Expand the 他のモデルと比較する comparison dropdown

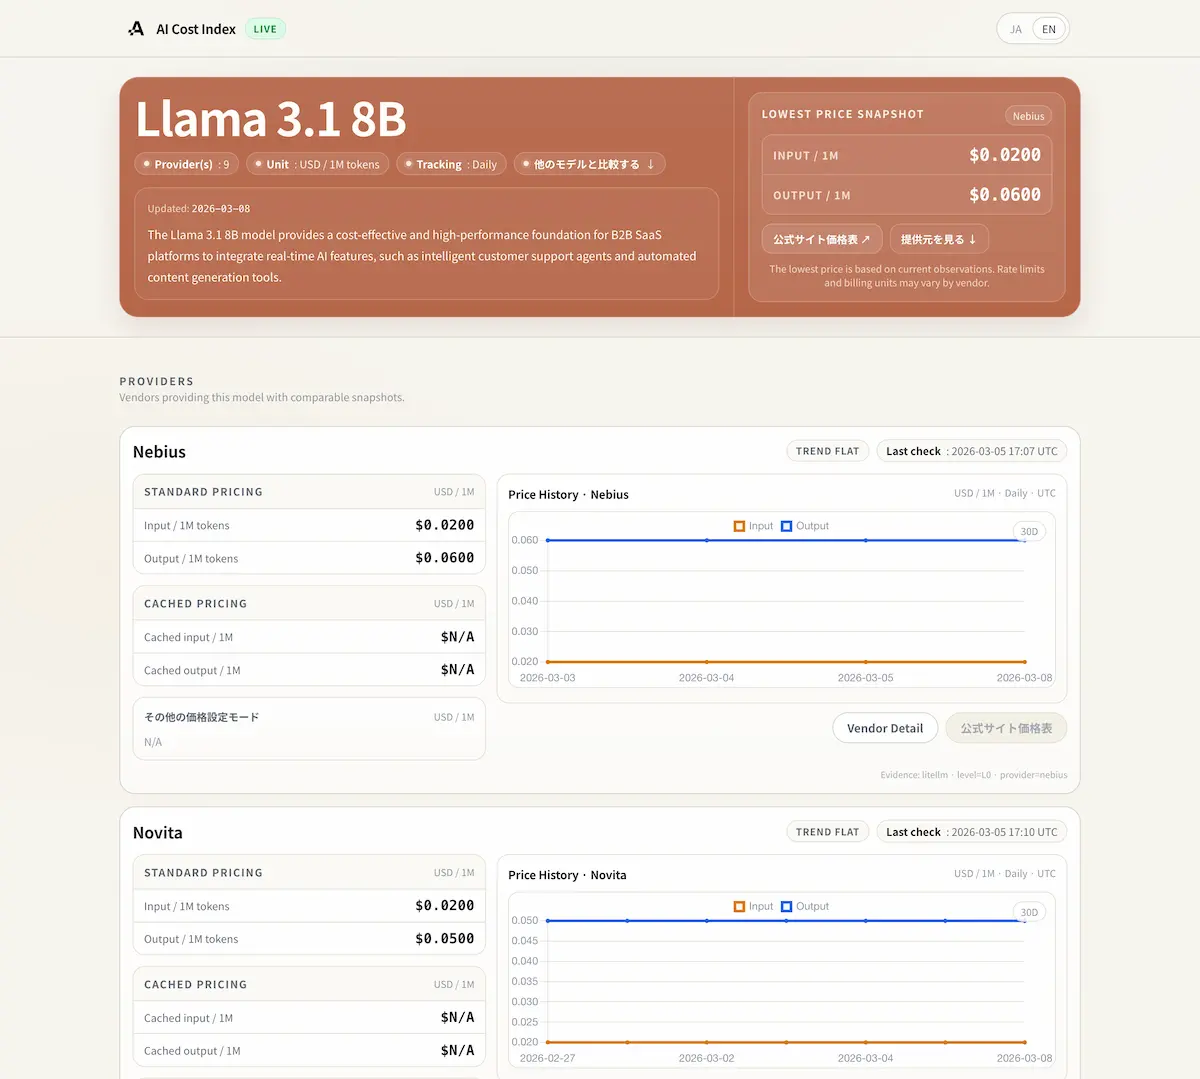click(x=589, y=163)
